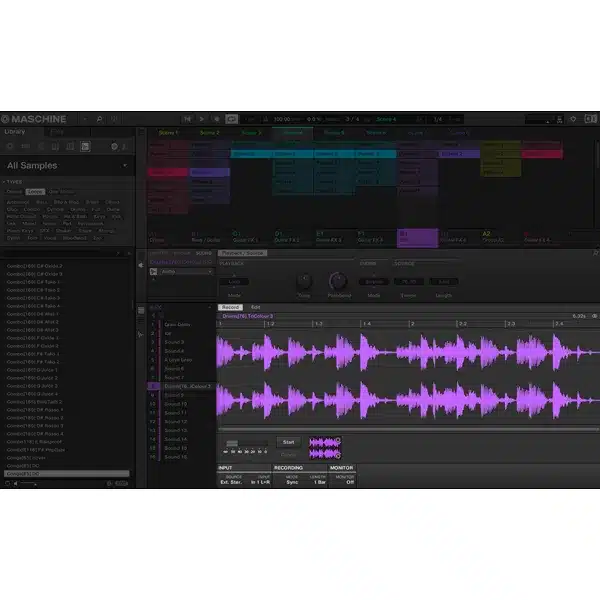Screen dimensions: 600x600
Task: Select the Instruments browser type icon
Action: click(x=55, y=146)
